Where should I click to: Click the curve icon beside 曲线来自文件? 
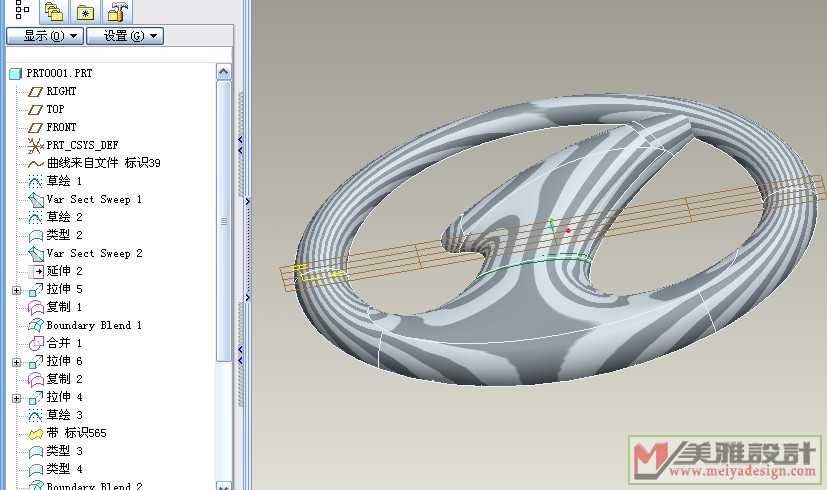pos(35,164)
